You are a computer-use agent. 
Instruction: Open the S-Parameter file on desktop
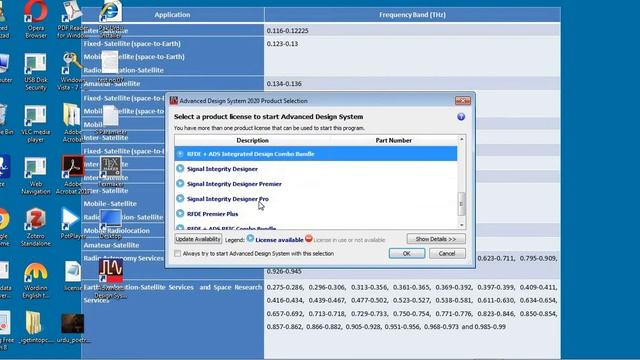coord(111,120)
